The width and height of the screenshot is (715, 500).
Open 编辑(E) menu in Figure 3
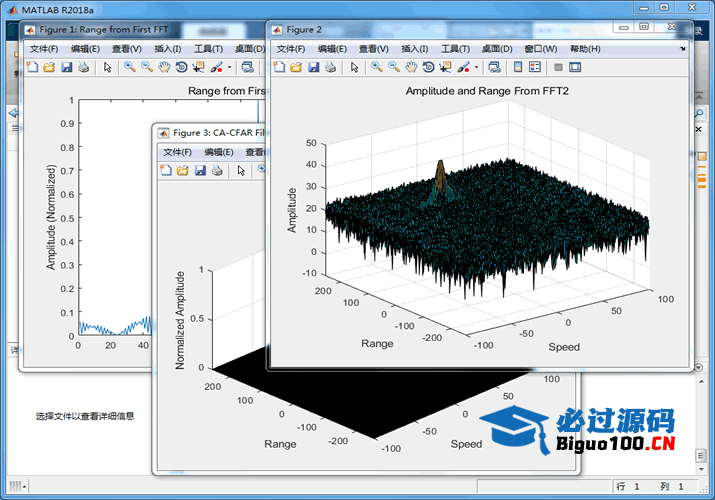pyautogui.click(x=219, y=152)
